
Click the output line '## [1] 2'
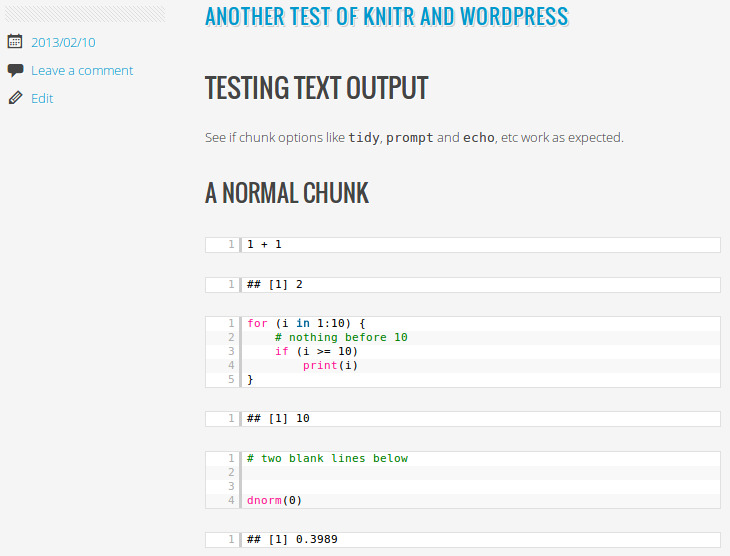(275, 285)
